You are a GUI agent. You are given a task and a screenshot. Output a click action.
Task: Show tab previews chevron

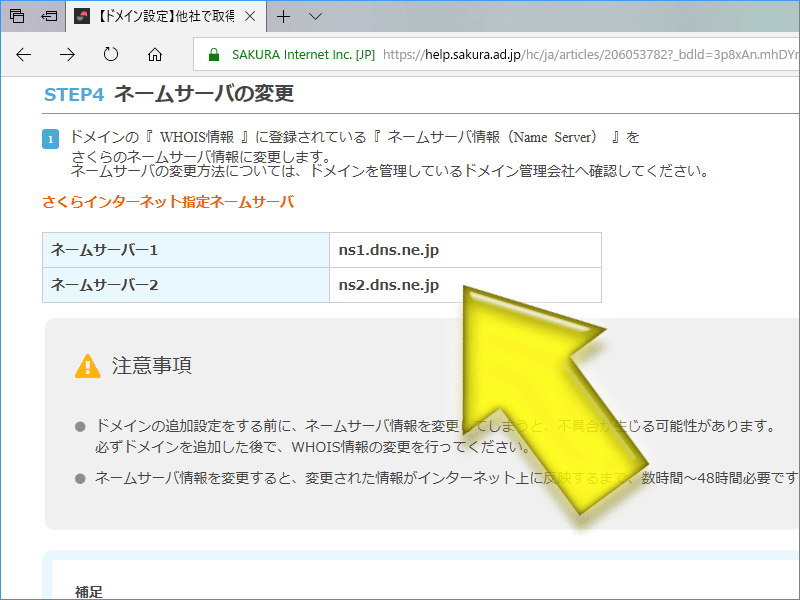pos(315,16)
